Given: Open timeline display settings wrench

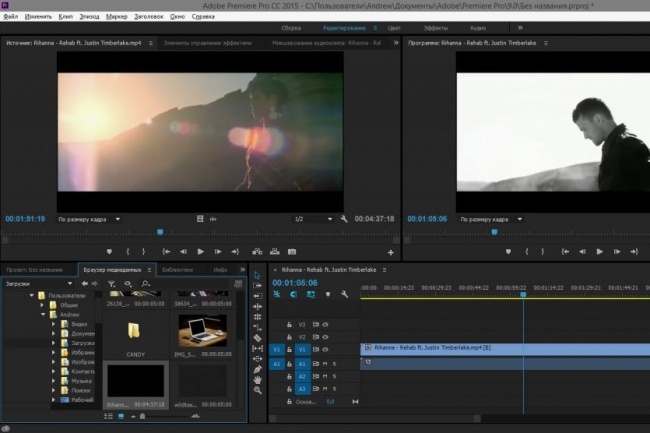Looking at the screenshot, I should click(x=344, y=294).
